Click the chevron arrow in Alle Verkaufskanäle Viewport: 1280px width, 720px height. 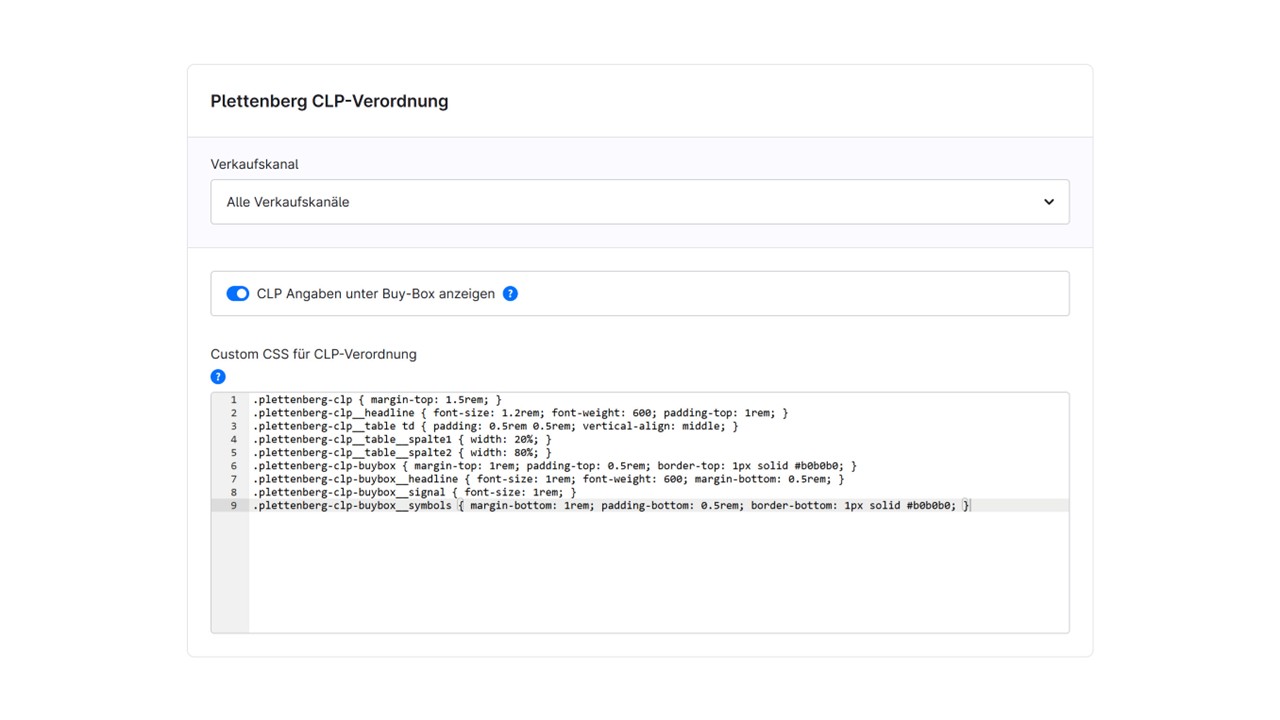(1049, 202)
